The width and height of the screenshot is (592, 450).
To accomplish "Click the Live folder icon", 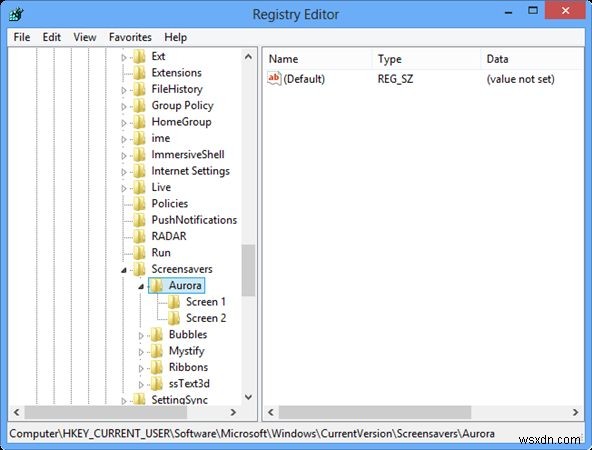I will tap(139, 187).
